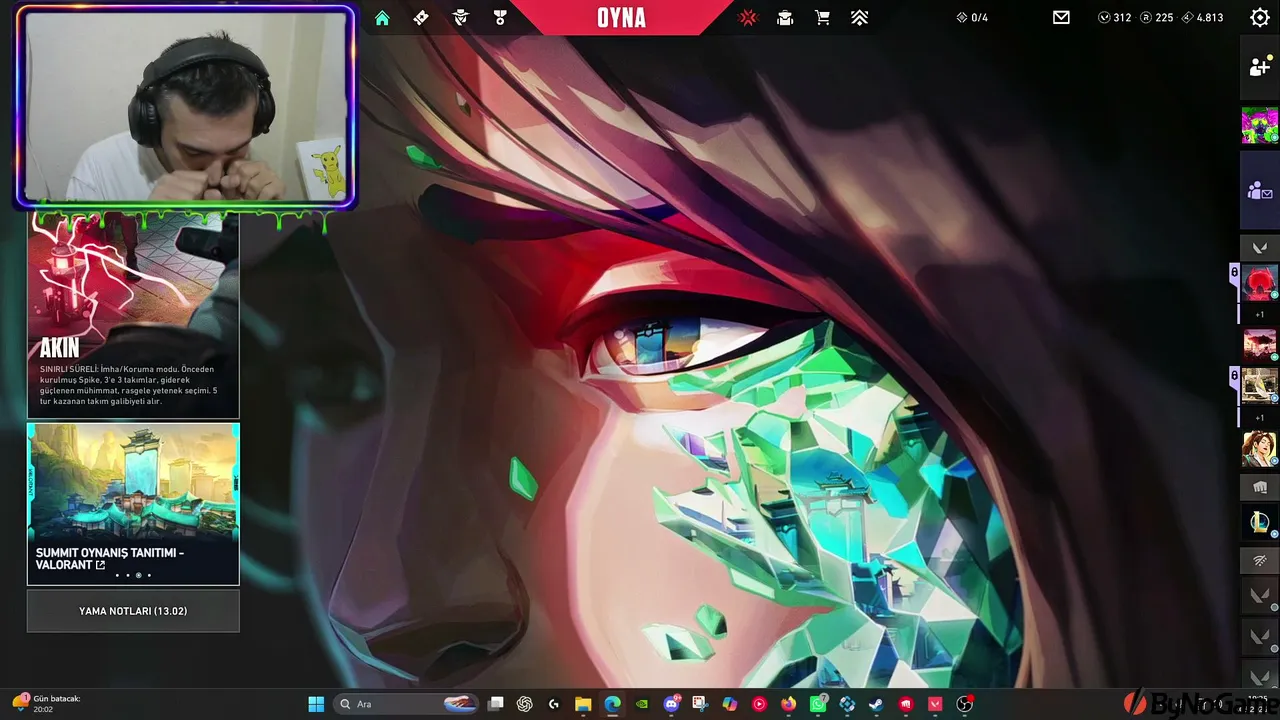The image size is (1280, 720).
Task: Open the Battlepass ticket icon
Action: (421, 17)
